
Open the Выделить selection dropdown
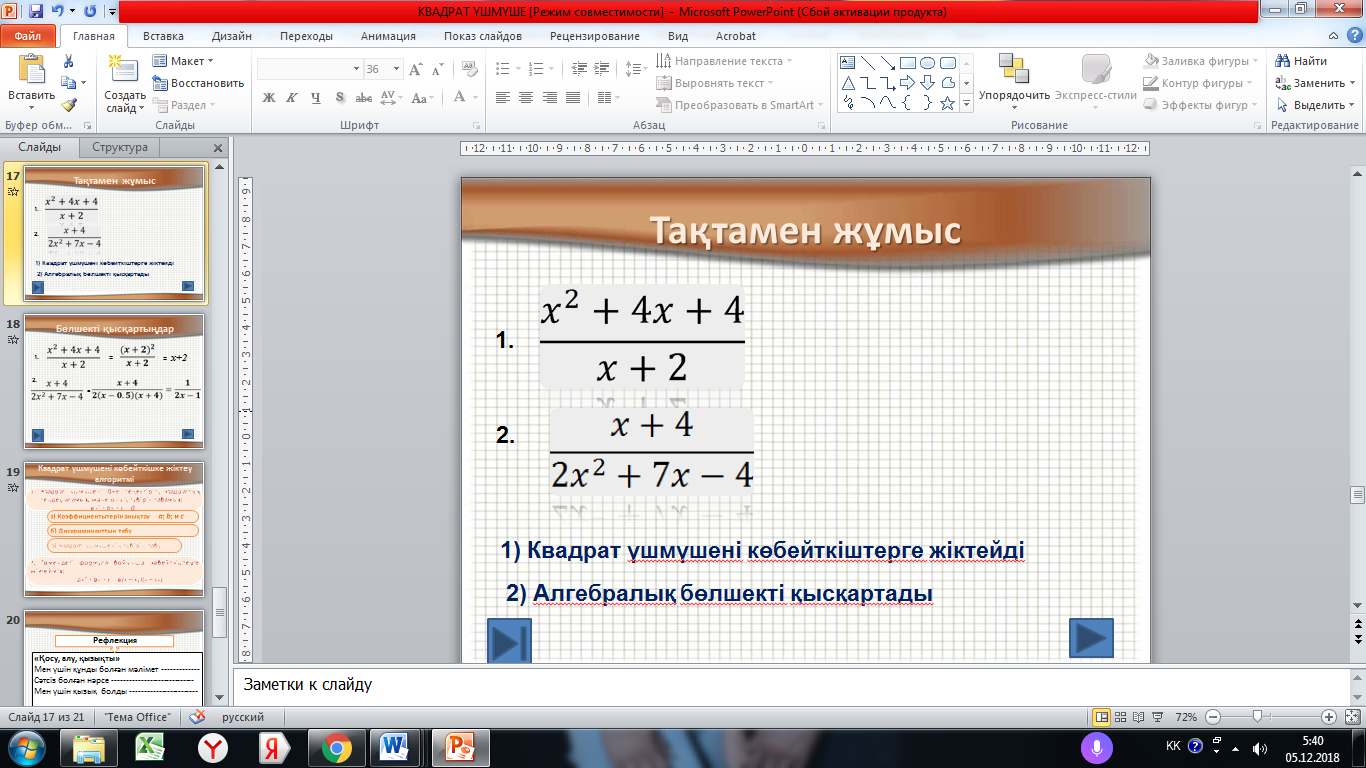1318,105
